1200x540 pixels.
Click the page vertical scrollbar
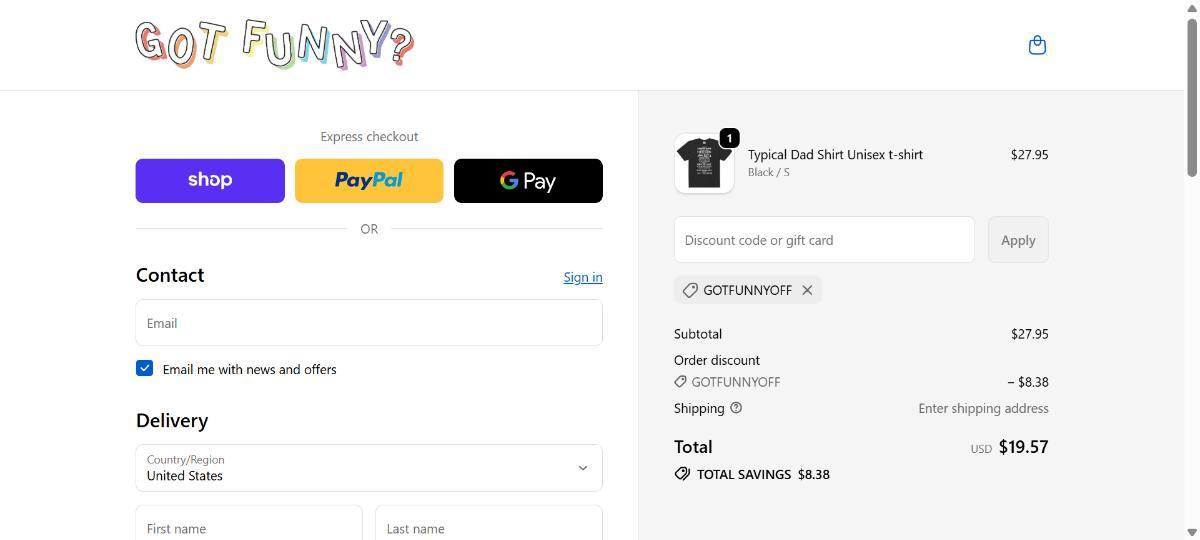point(1191,100)
